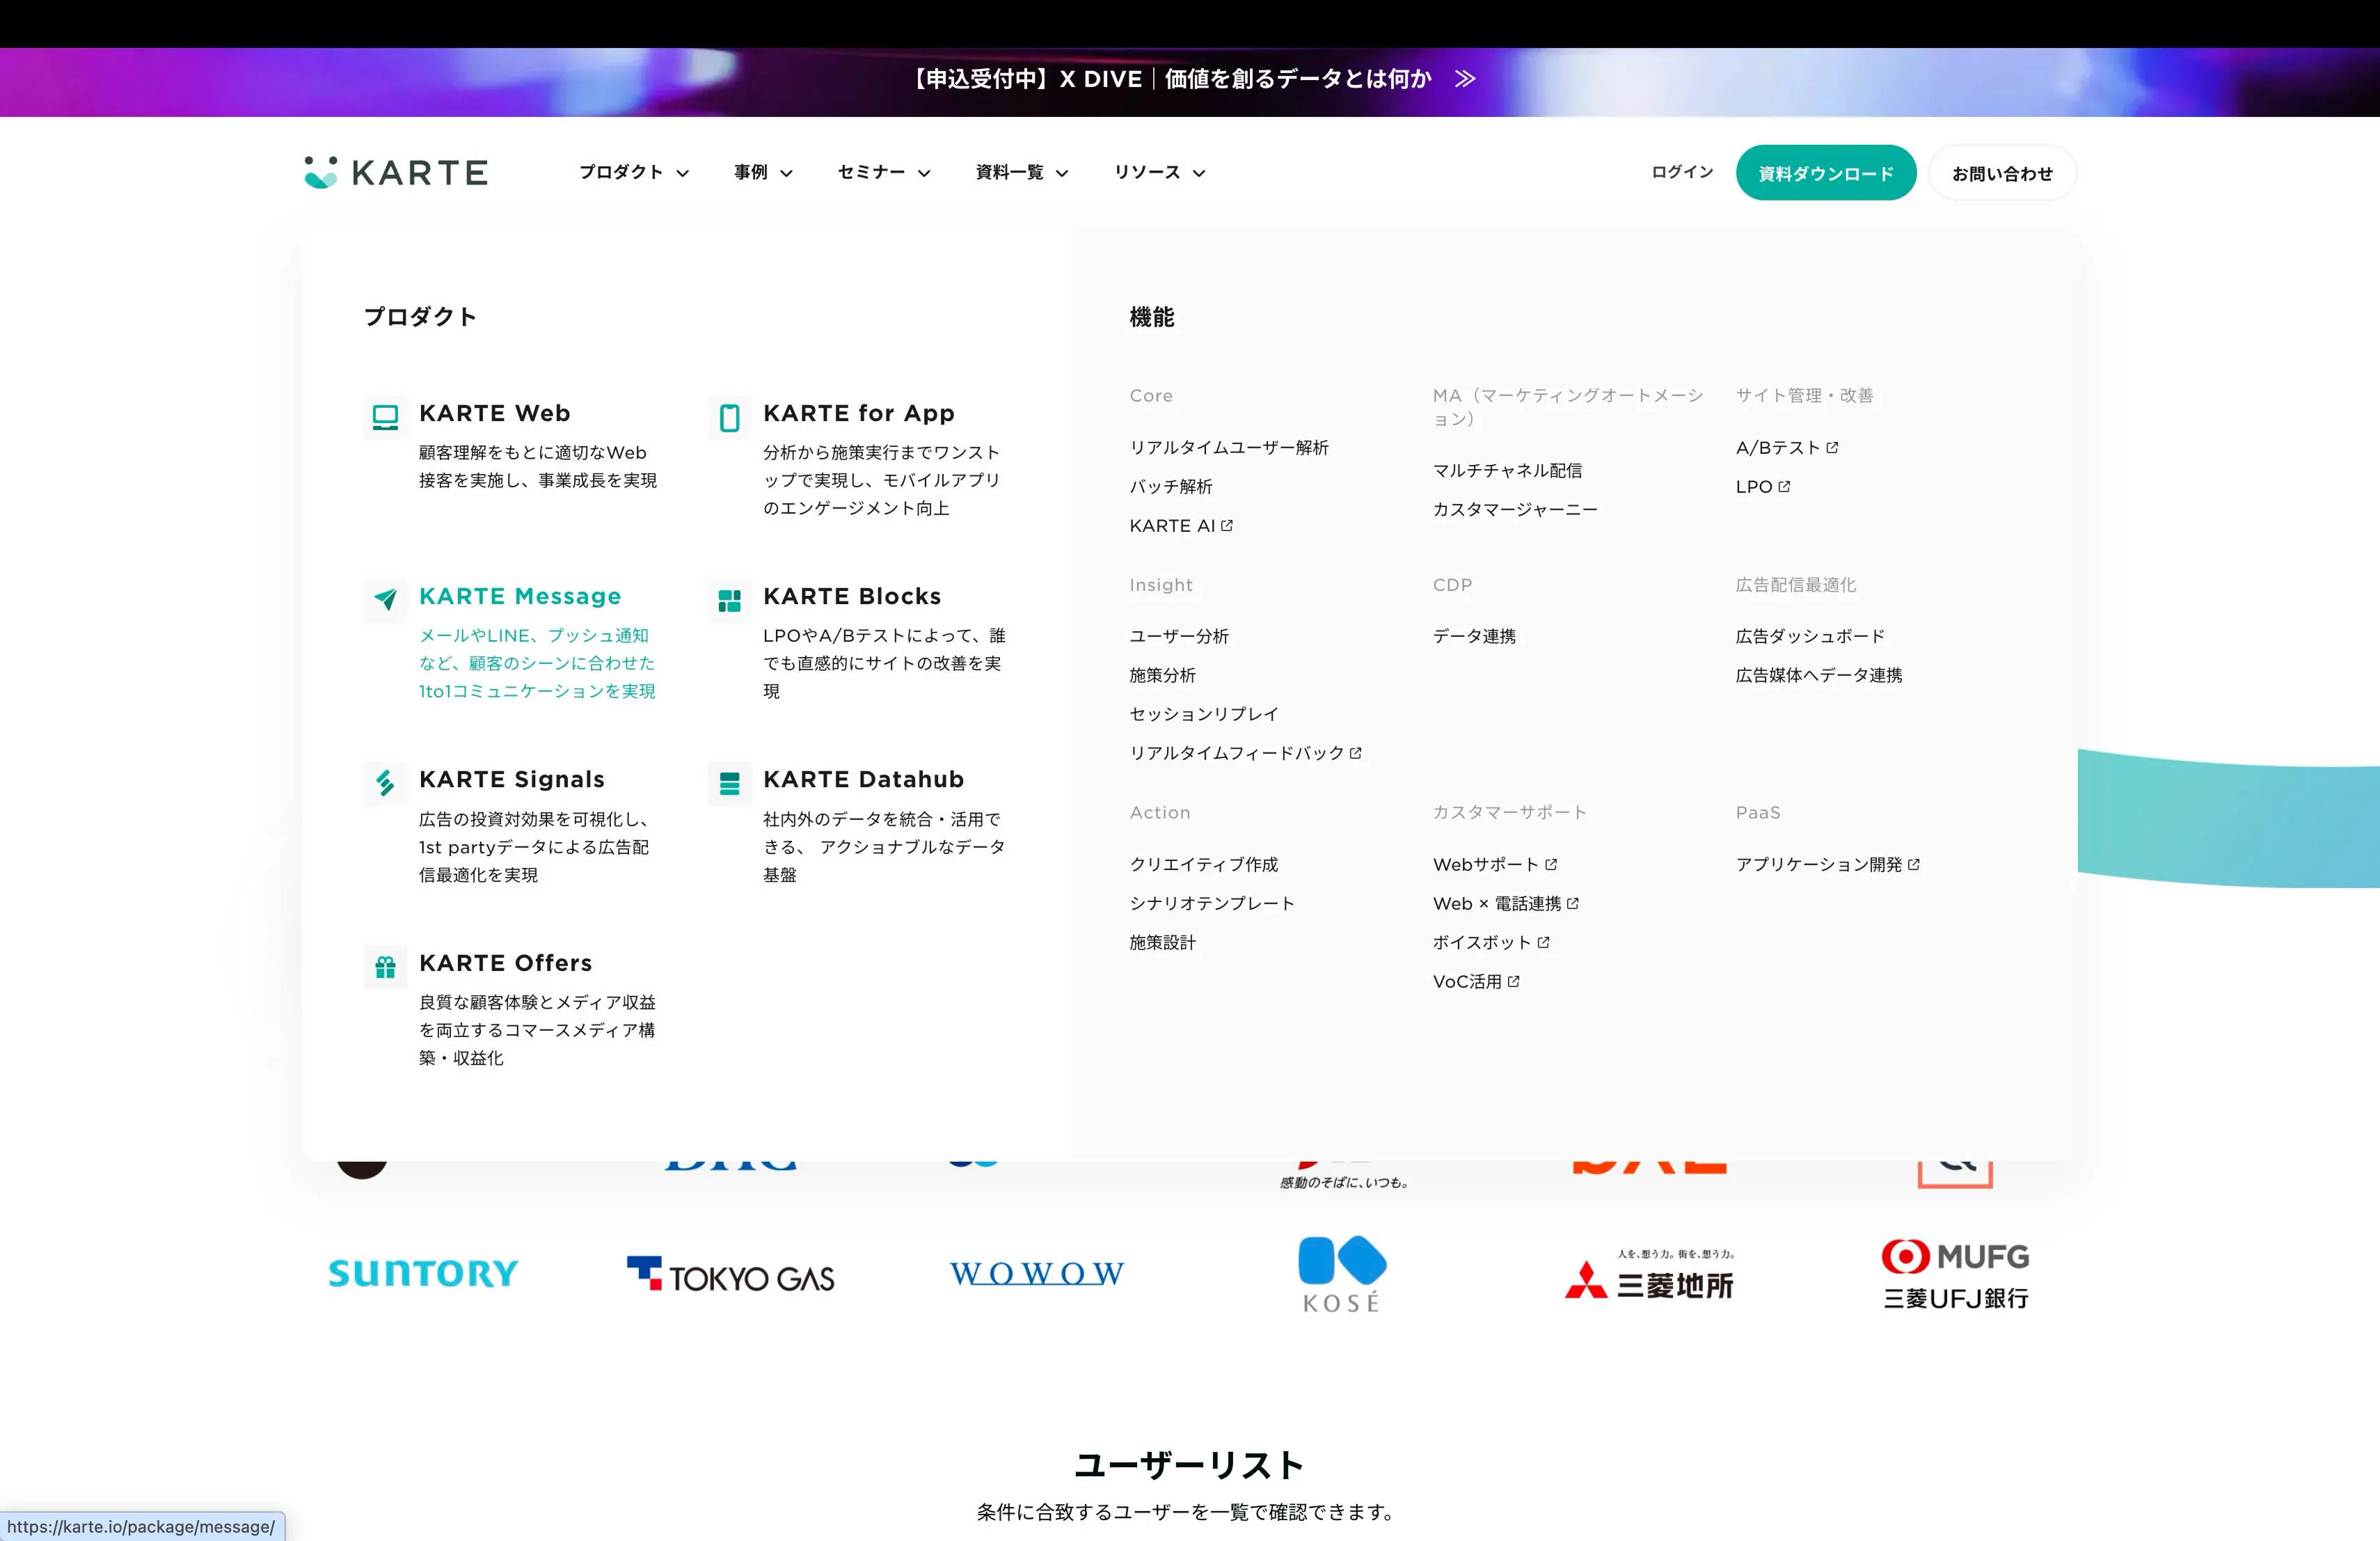The height and width of the screenshot is (1541, 2380).
Task: Open the KARTE for App title
Action: [x=859, y=413]
